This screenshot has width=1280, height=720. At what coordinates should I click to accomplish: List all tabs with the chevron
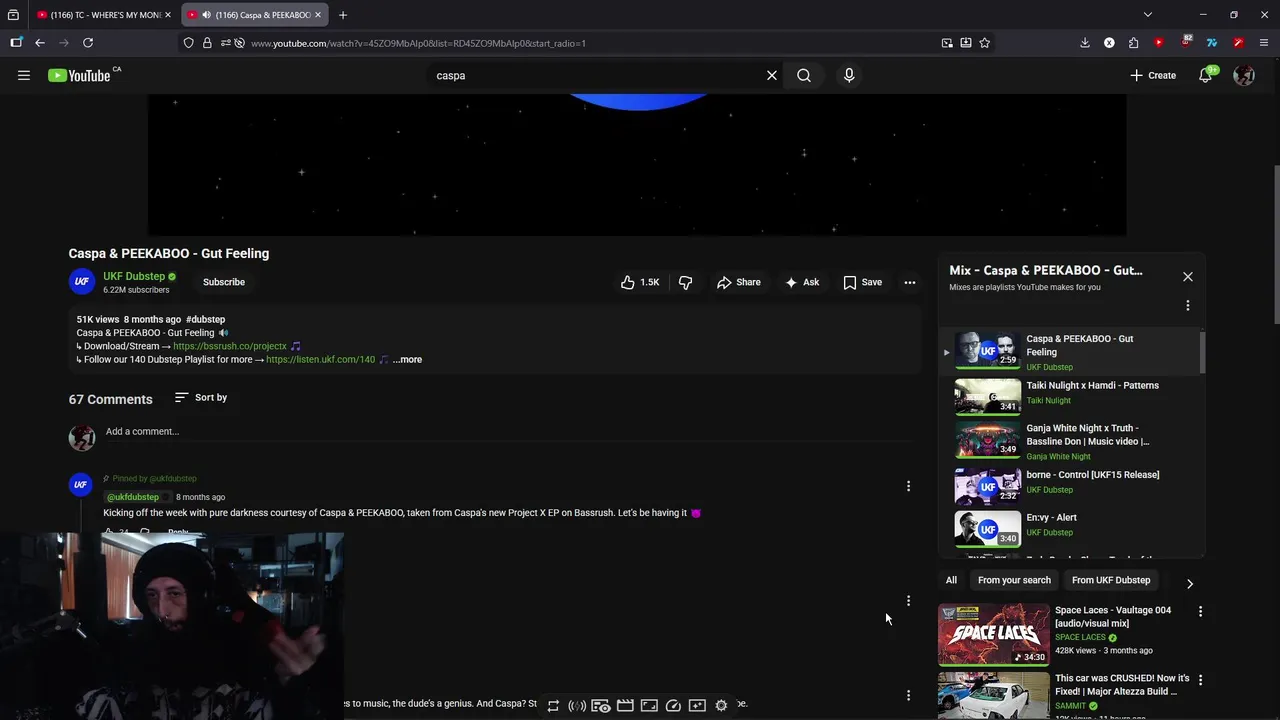[x=1148, y=15]
